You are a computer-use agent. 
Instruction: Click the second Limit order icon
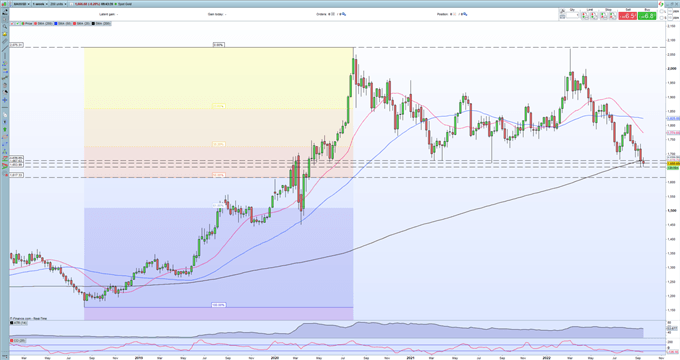(594, 16)
